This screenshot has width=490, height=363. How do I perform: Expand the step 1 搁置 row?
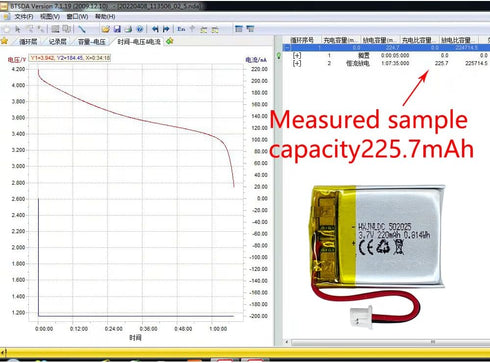(x=297, y=55)
